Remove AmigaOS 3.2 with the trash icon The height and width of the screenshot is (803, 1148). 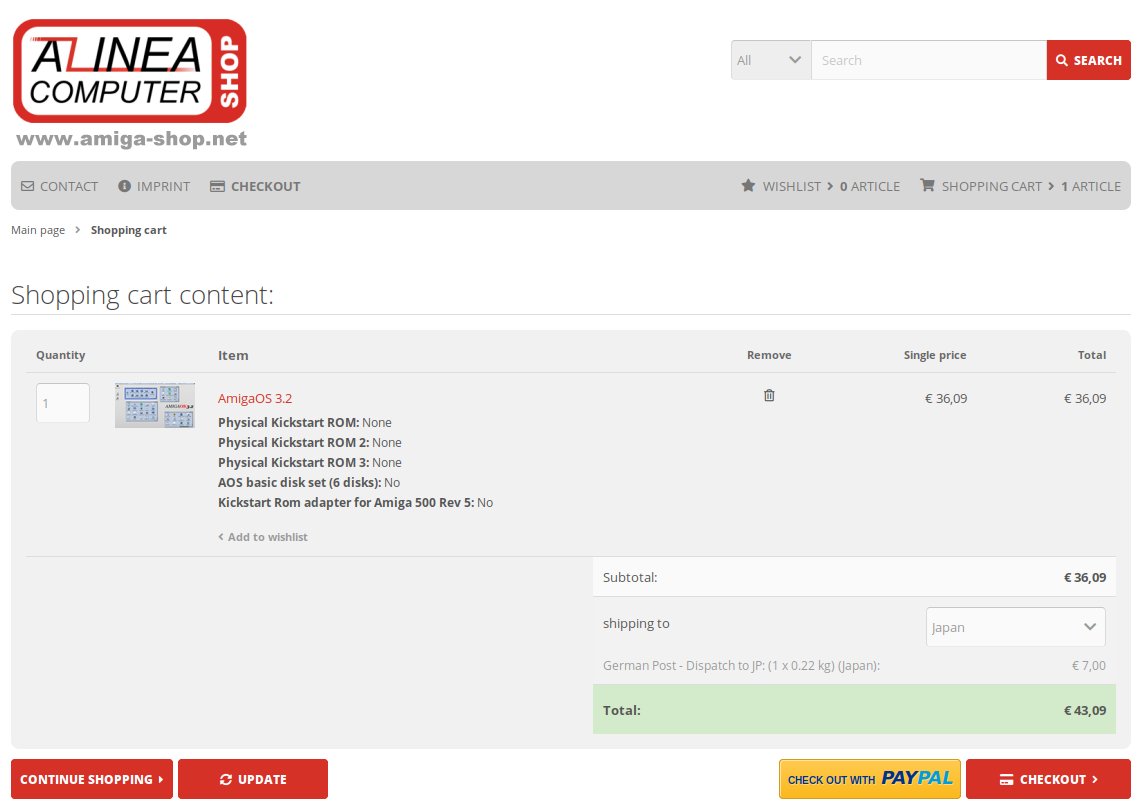tap(769, 395)
